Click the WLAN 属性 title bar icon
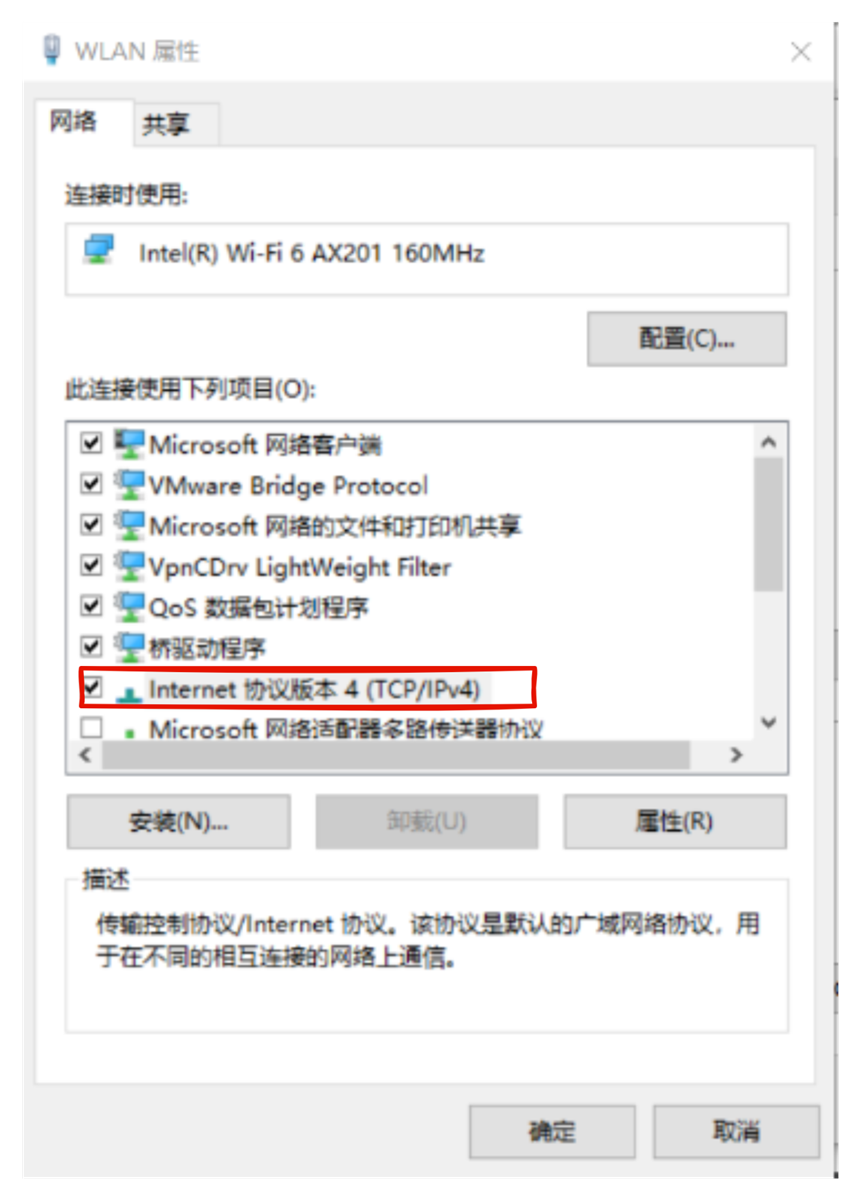The width and height of the screenshot is (865, 1203). (51, 50)
